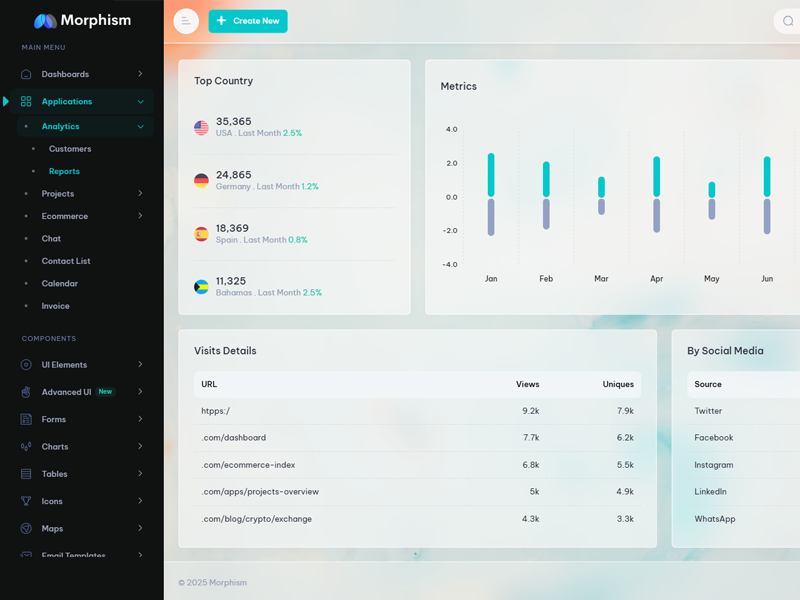Viewport: 800px width, 600px height.
Task: Click the January teal bar in Metrics
Action: (x=491, y=175)
